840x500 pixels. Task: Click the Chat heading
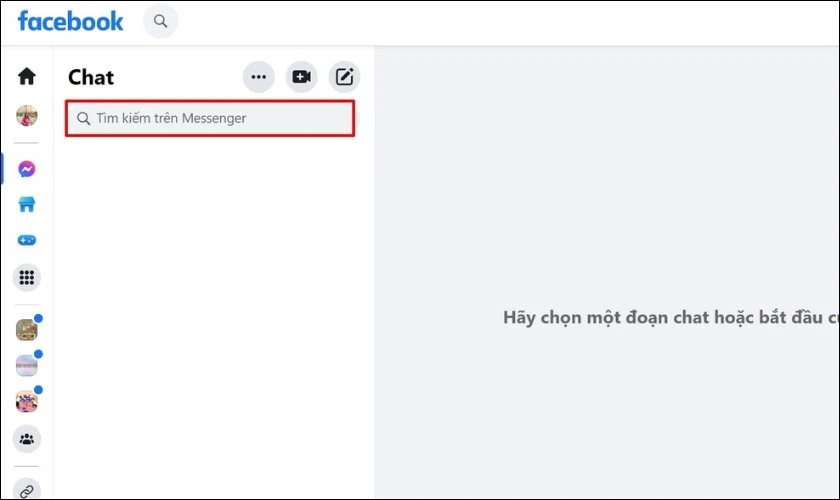[91, 77]
